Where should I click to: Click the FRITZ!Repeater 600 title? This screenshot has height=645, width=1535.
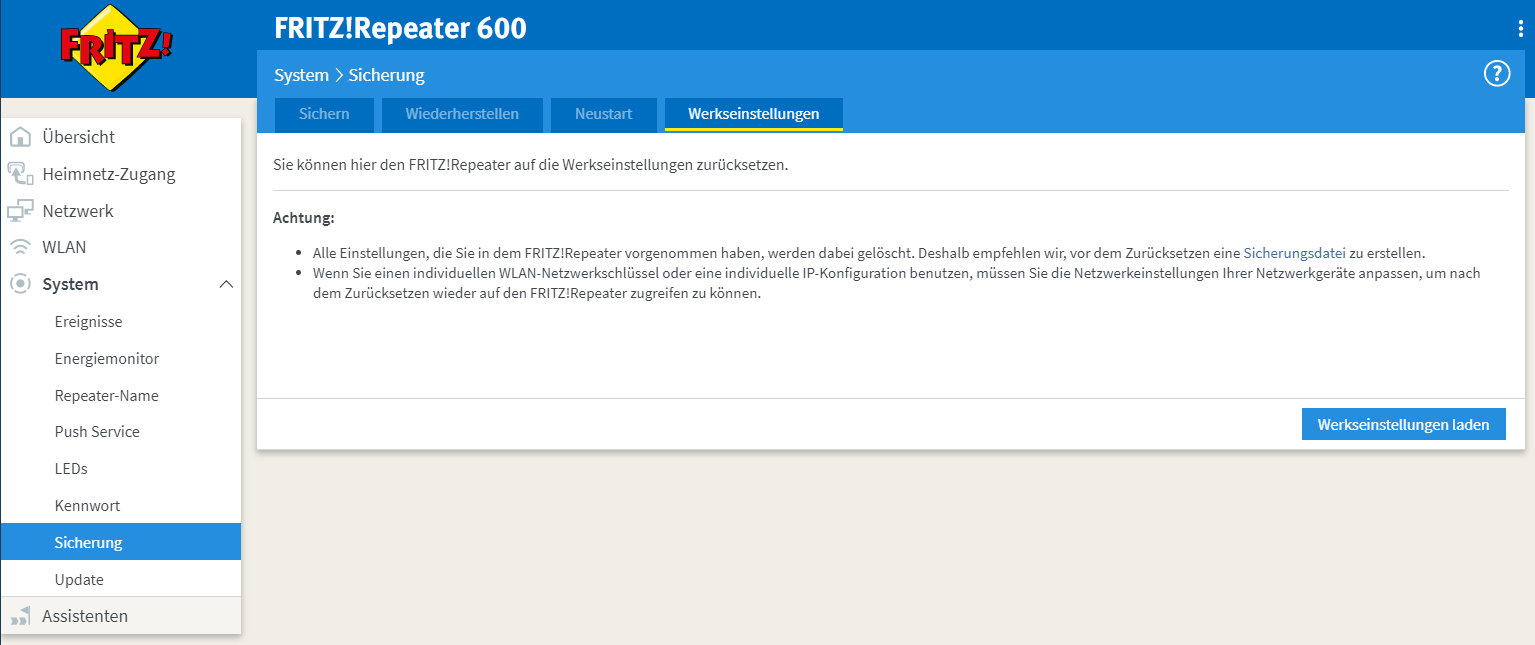[400, 28]
